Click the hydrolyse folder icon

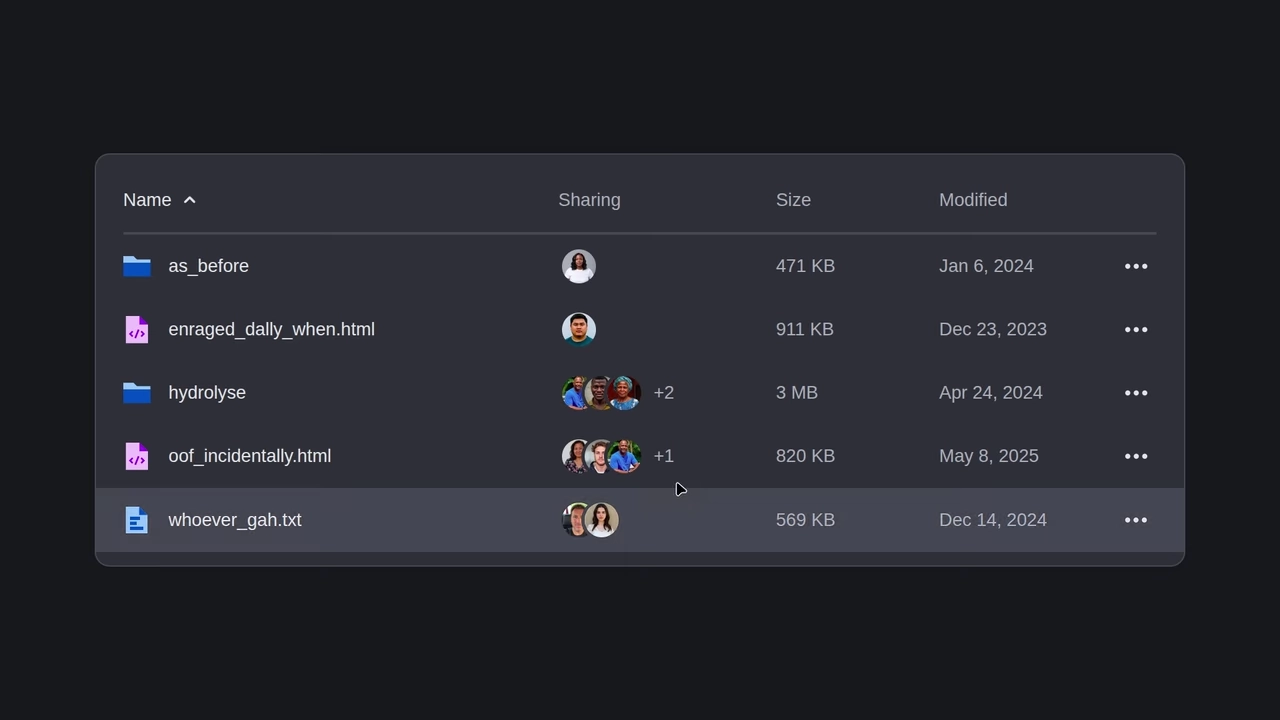tap(137, 393)
